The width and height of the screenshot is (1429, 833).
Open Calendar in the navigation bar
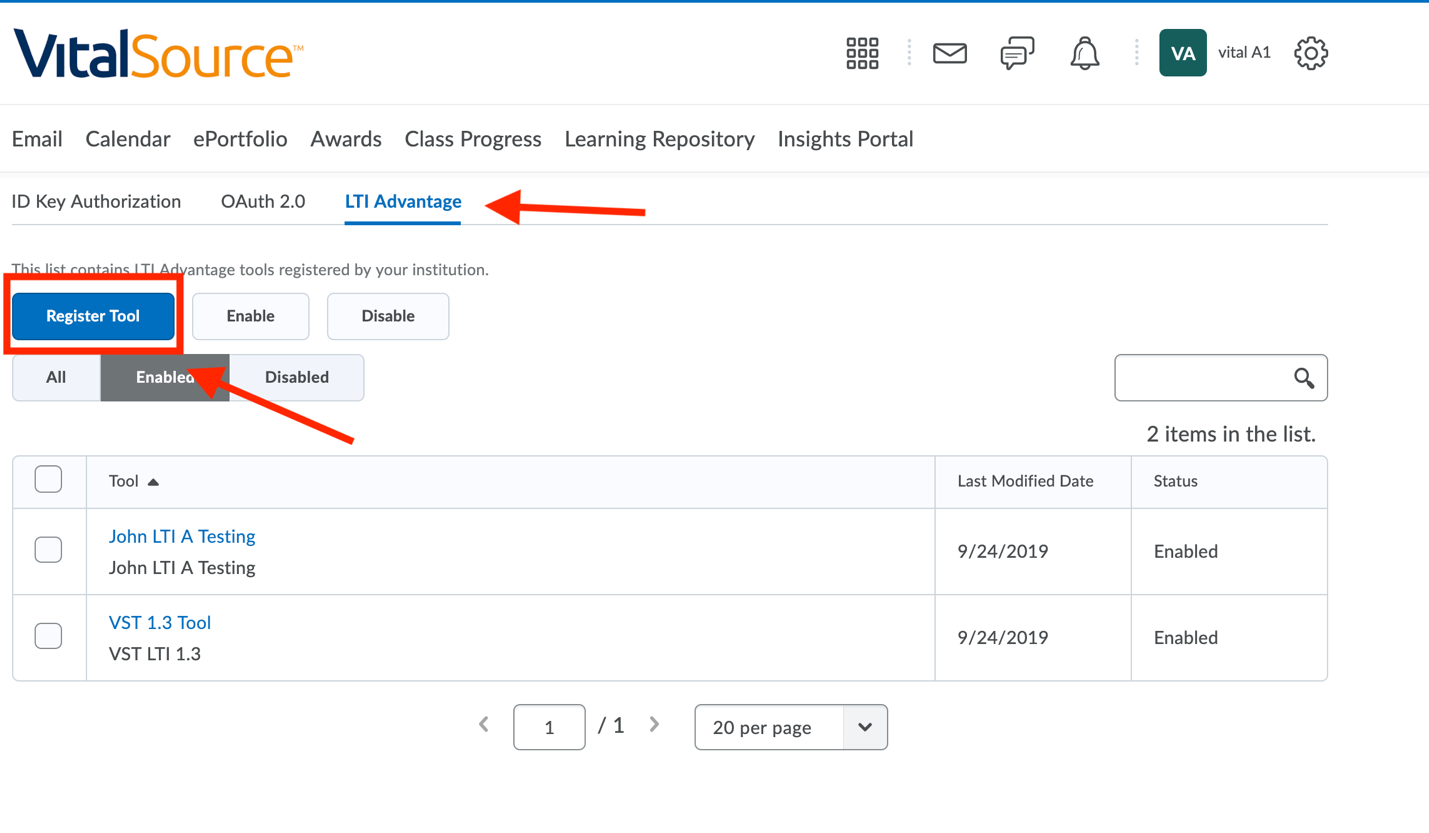(128, 139)
